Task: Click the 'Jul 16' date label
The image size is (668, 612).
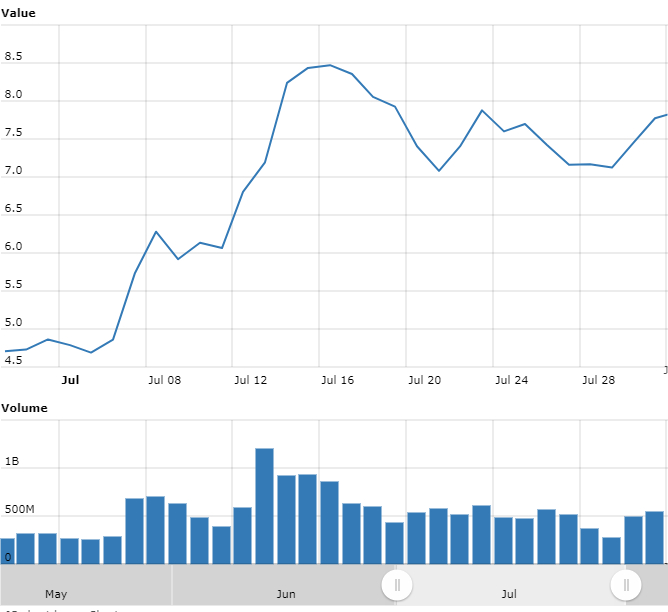Action: (337, 380)
